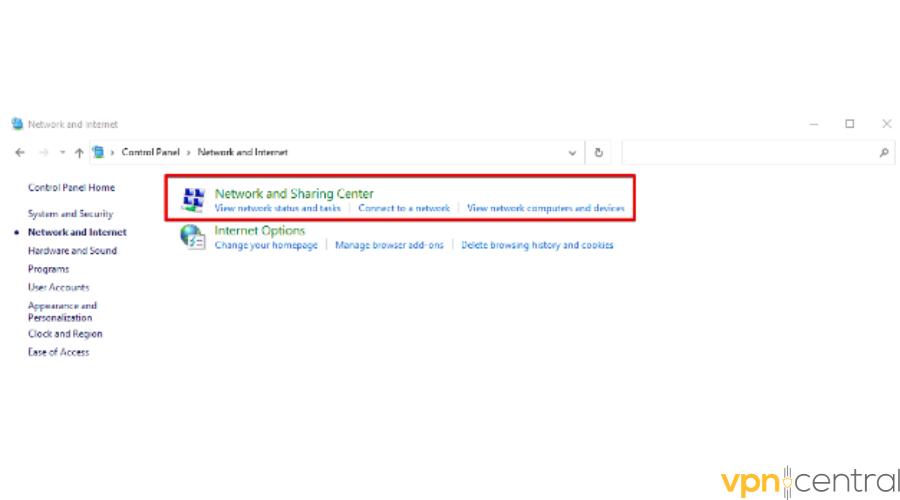Click the window title bar icon
This screenshot has width=900, height=500.
click(x=17, y=124)
